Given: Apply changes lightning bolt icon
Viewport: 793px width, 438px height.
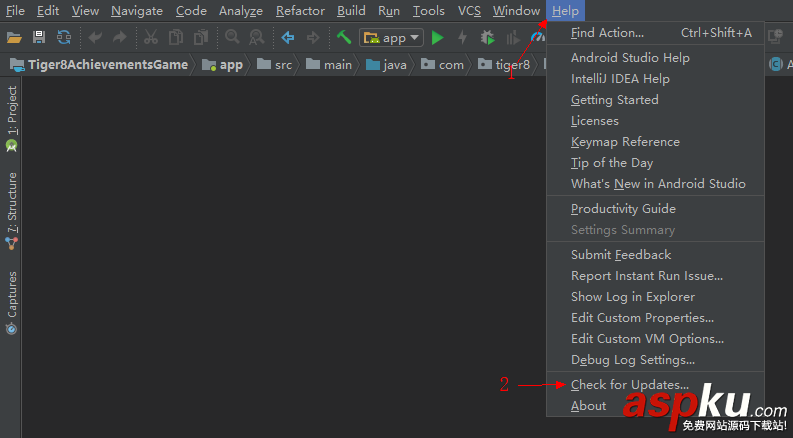Looking at the screenshot, I should click(x=462, y=37).
